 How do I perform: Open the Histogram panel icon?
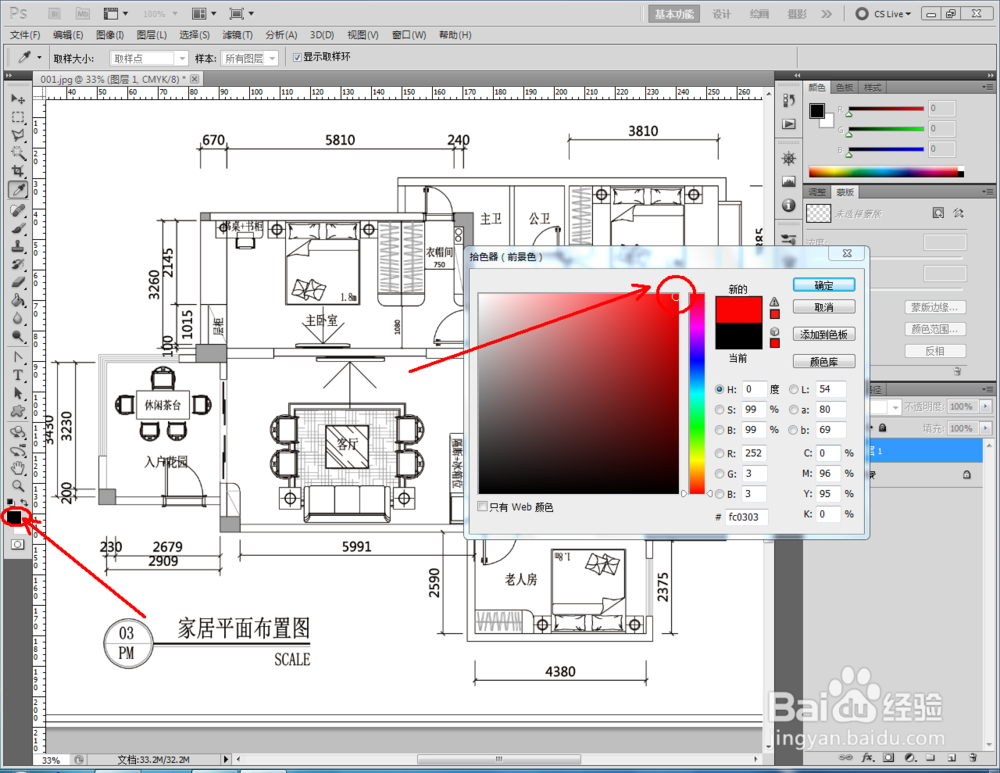789,182
